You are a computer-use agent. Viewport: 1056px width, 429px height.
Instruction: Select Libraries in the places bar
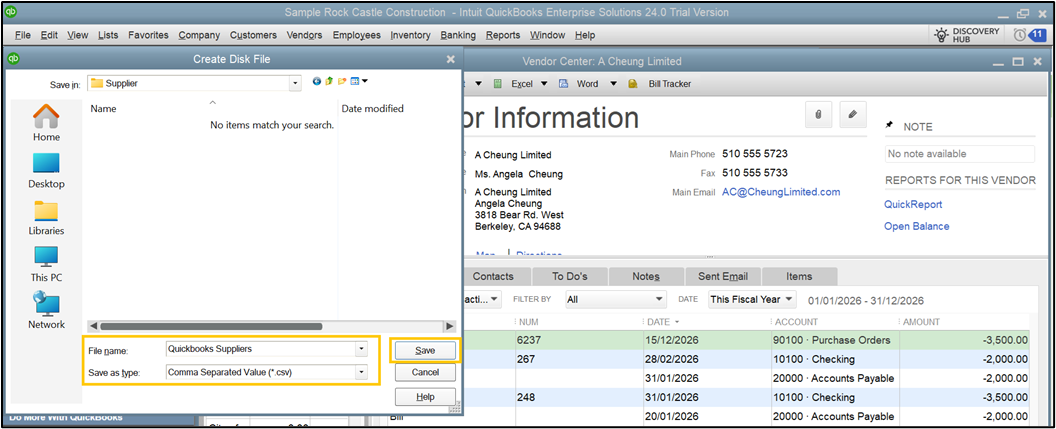46,218
